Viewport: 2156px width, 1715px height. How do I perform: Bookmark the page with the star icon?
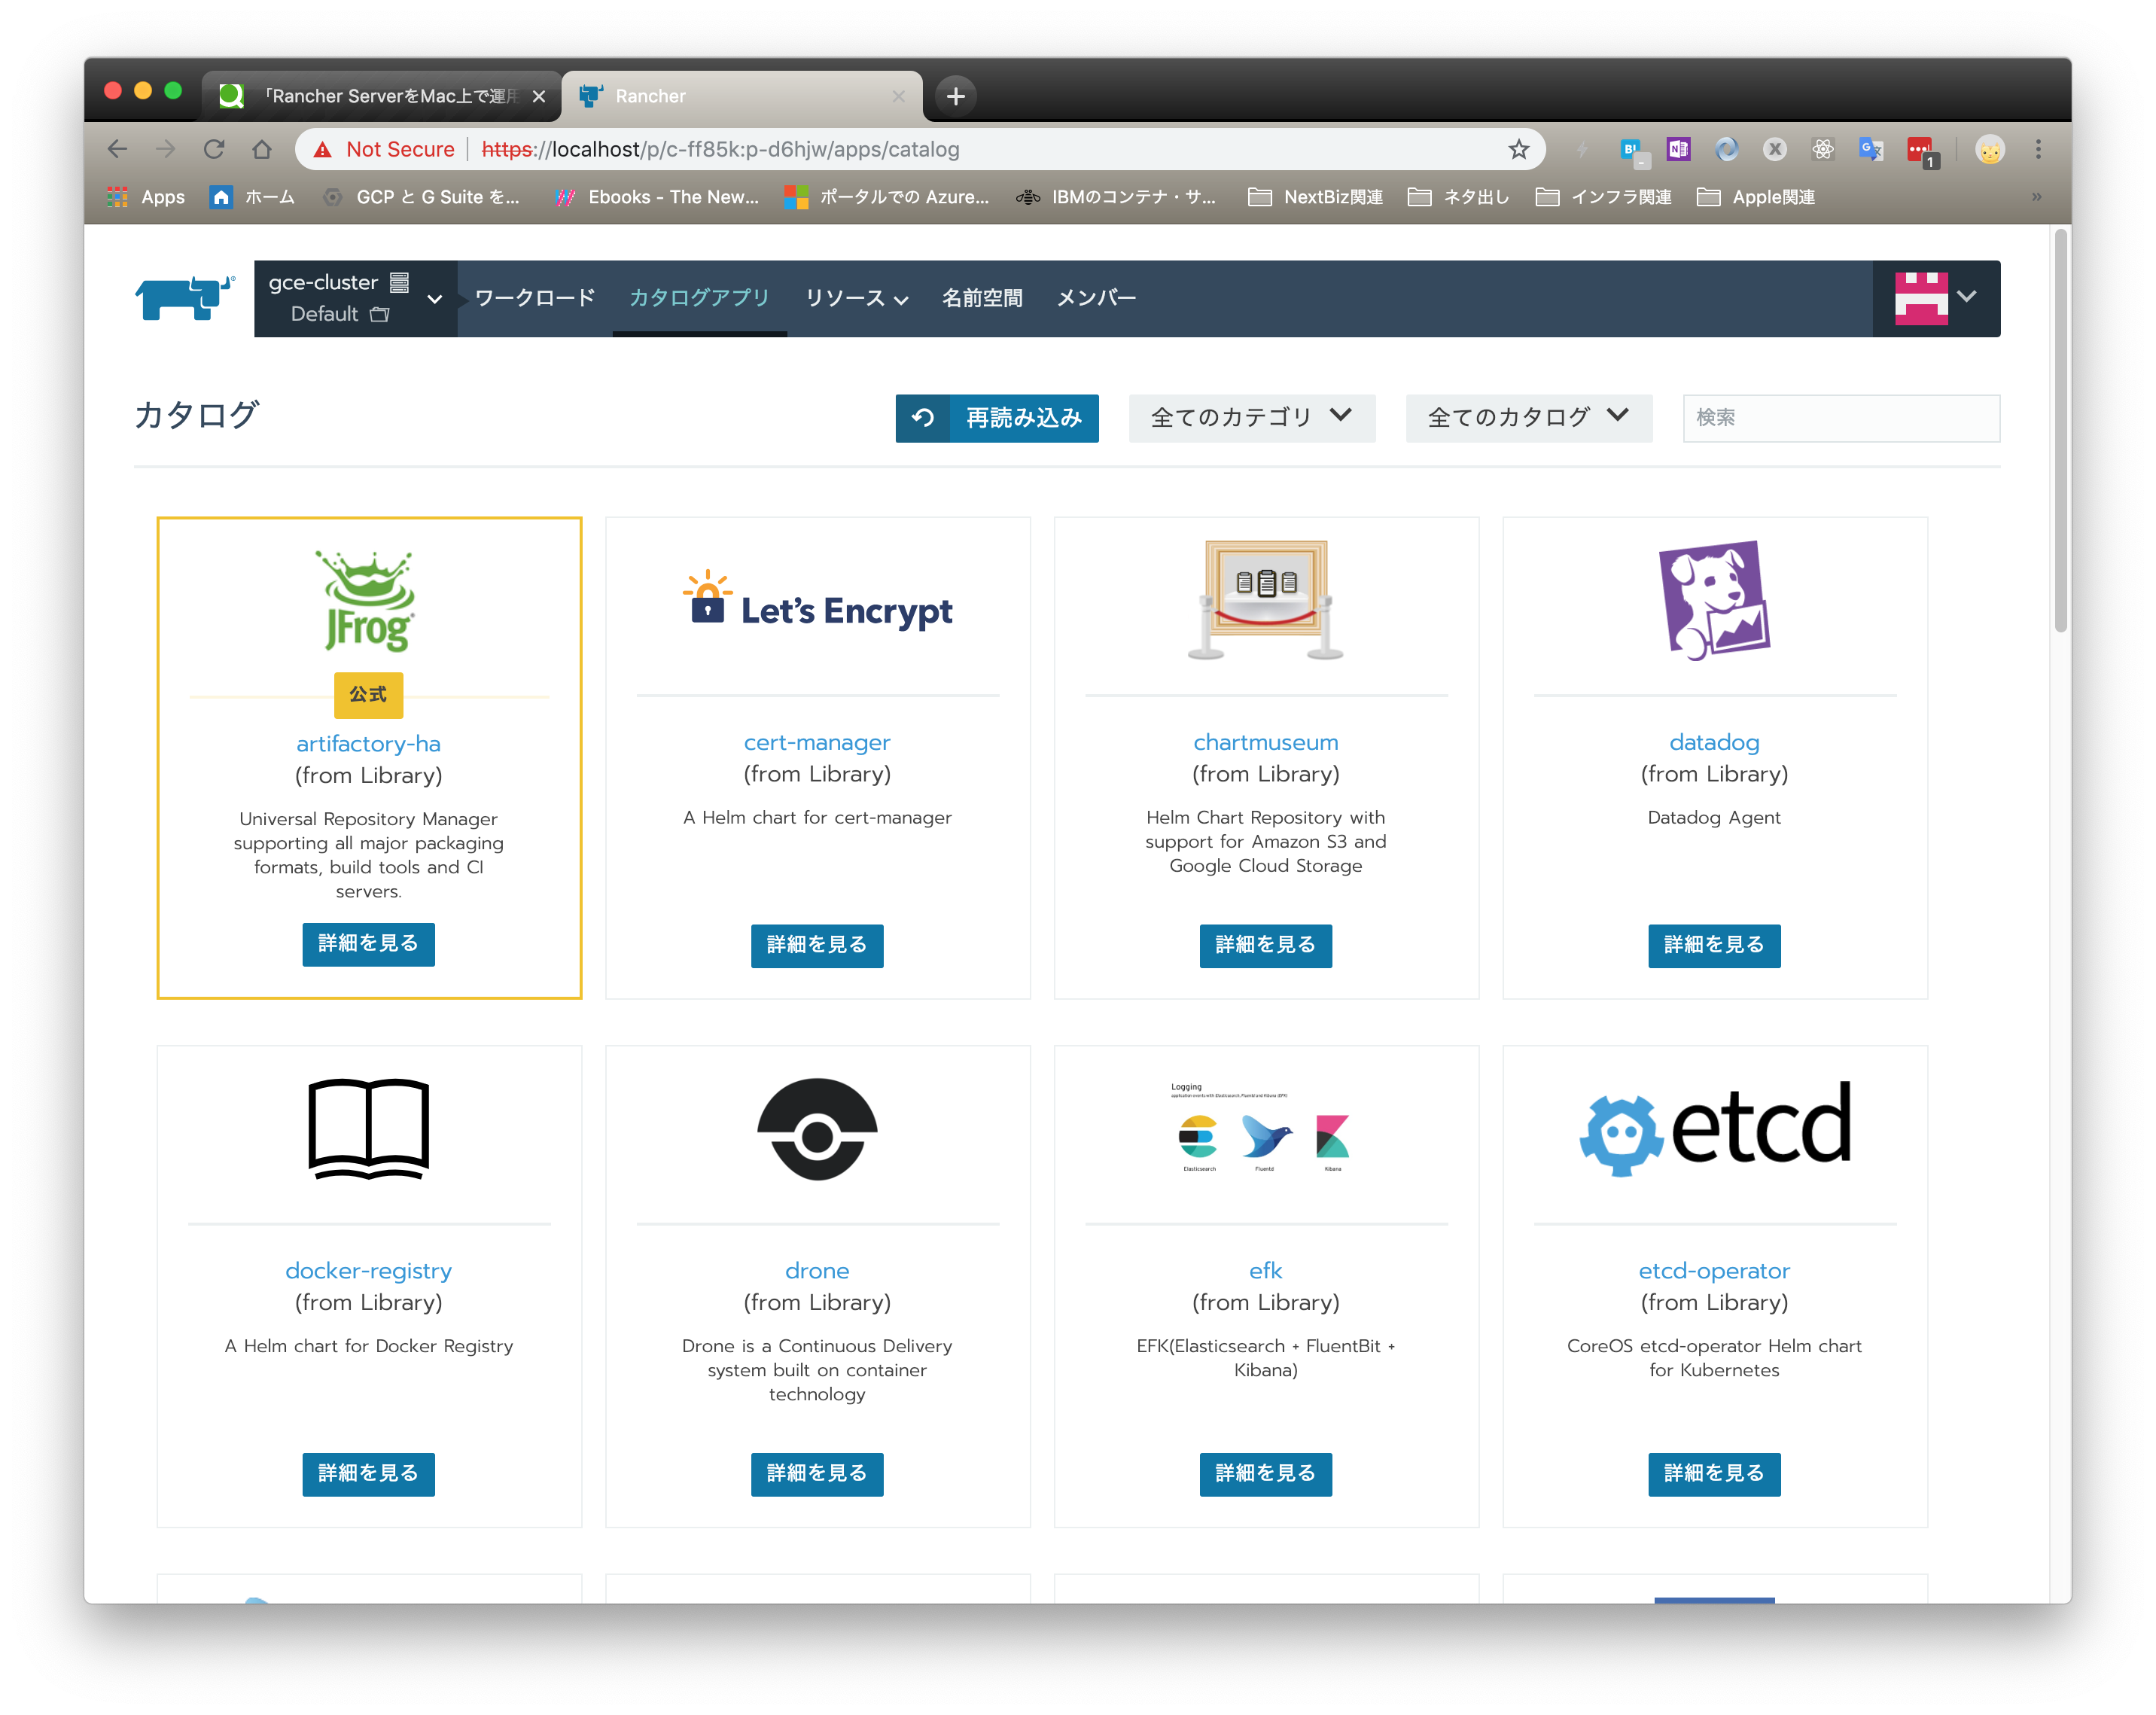[1519, 149]
